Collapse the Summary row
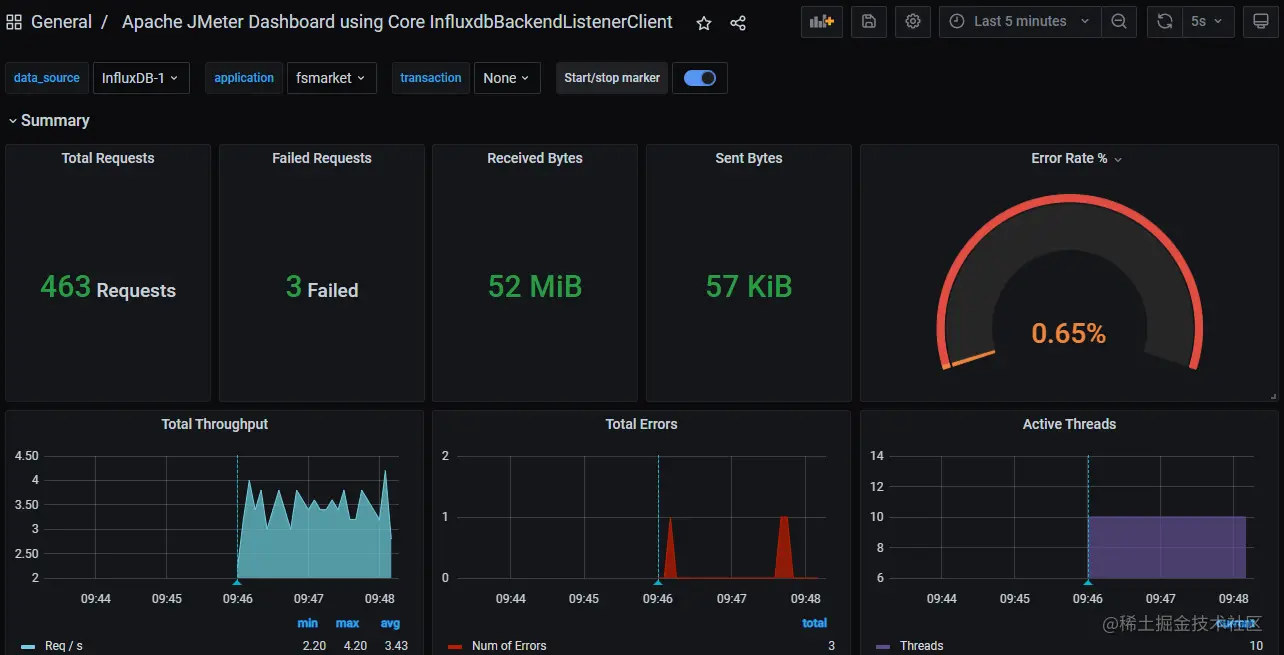 49,120
